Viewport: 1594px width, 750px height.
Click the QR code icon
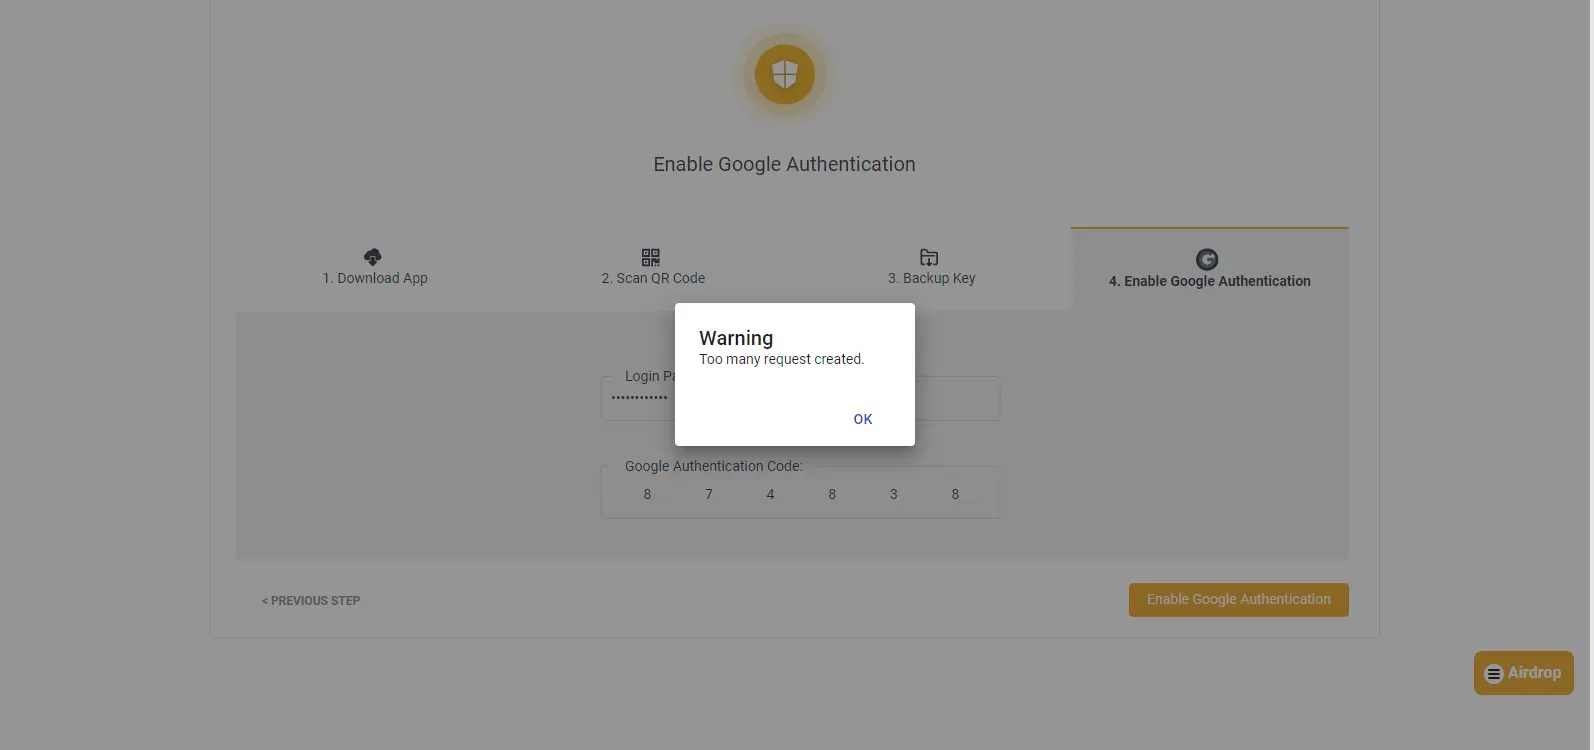pos(651,257)
